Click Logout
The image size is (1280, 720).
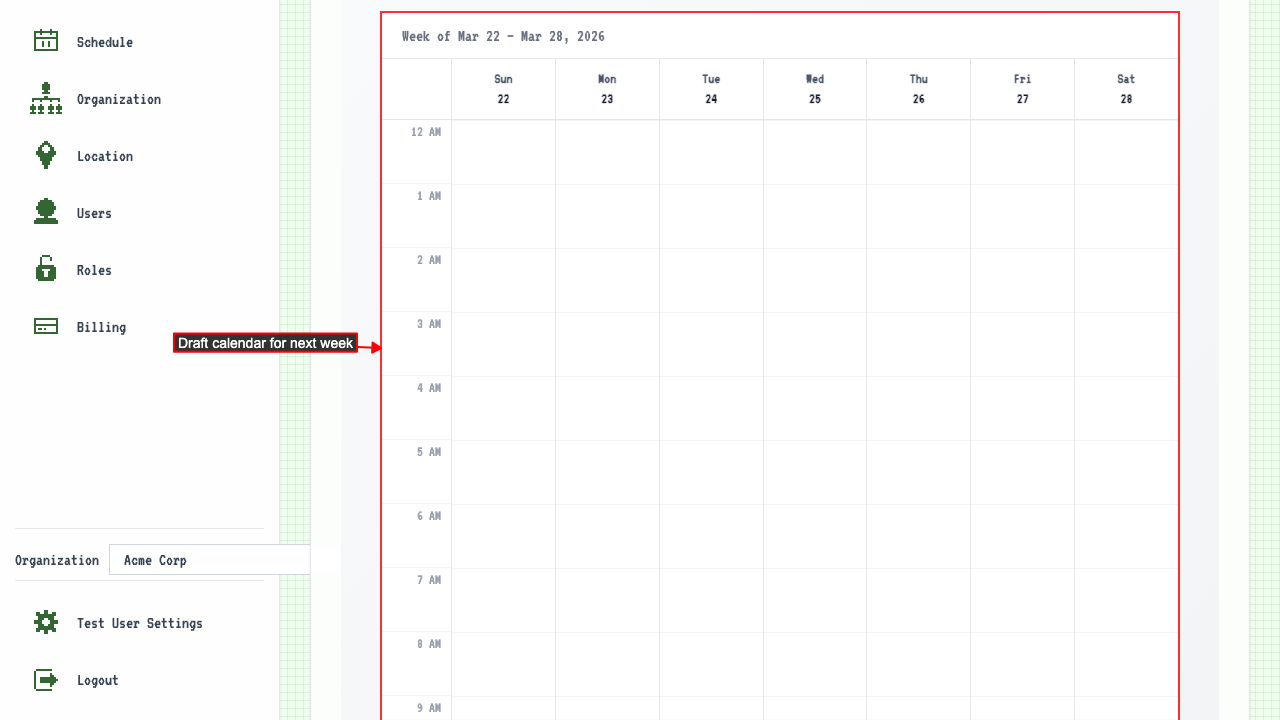point(97,679)
